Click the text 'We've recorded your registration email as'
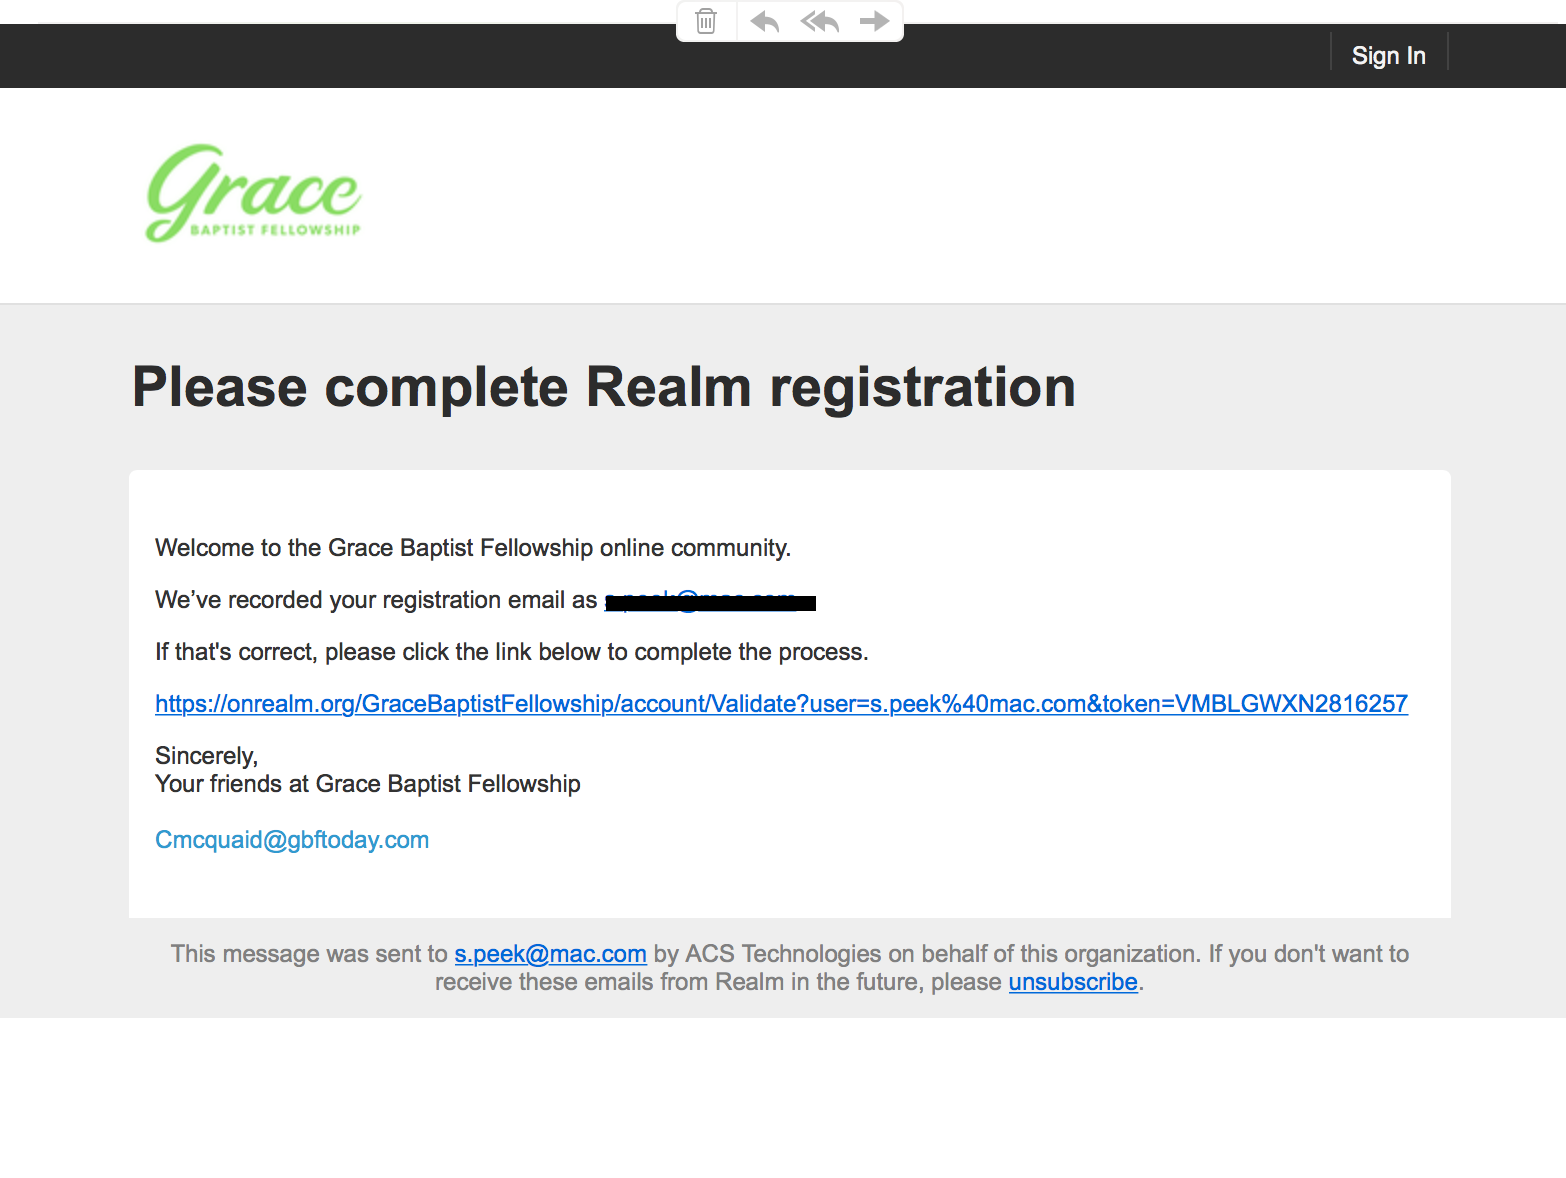The width and height of the screenshot is (1566, 1178). point(376,600)
